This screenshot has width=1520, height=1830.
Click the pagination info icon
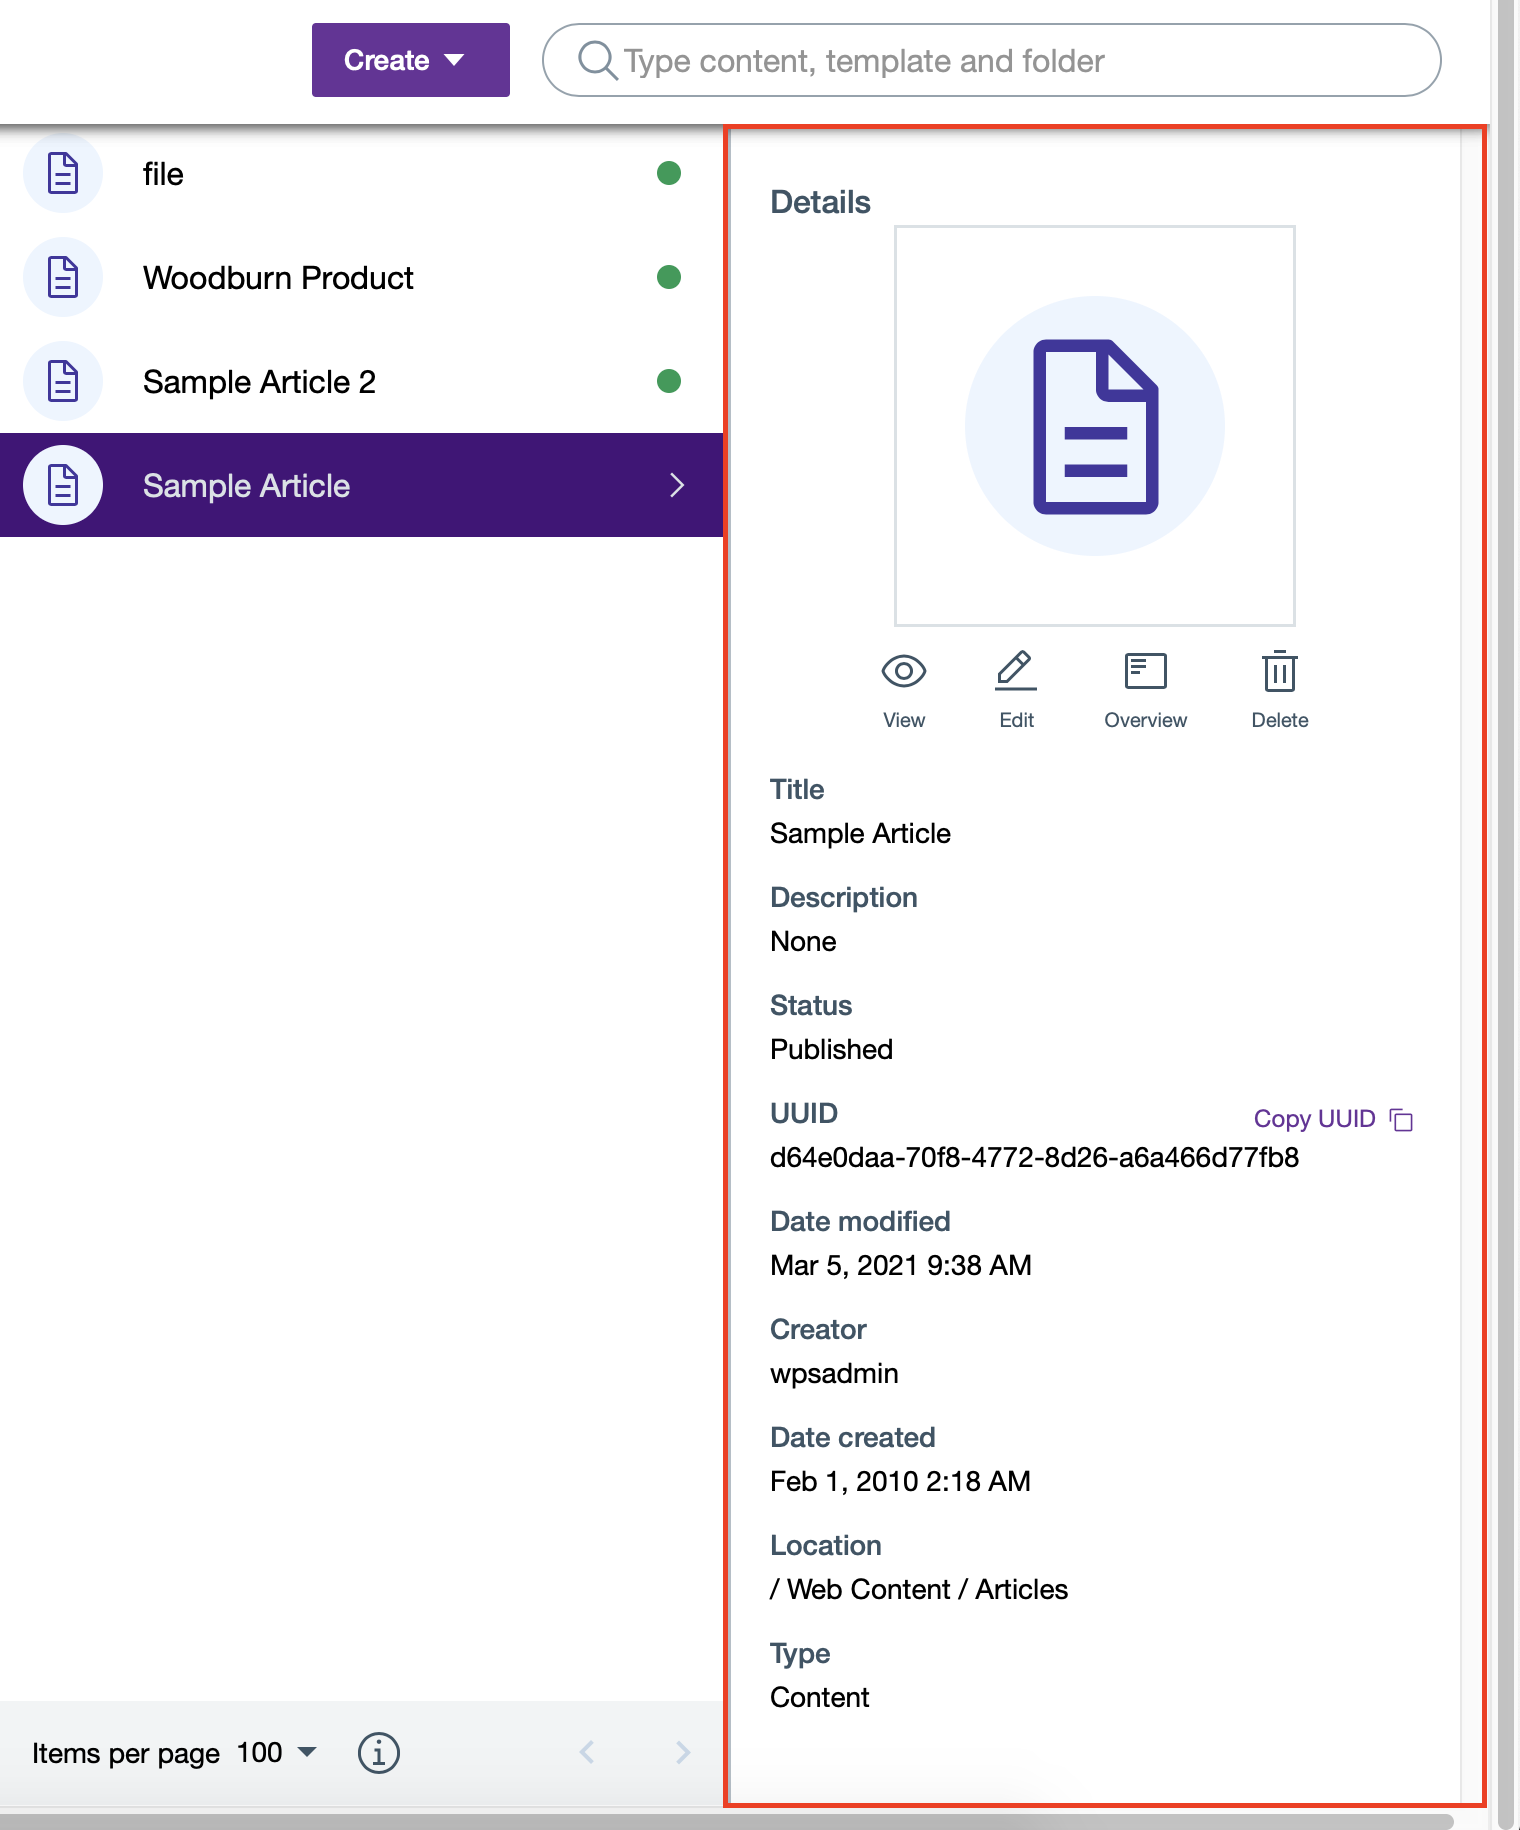point(379,1752)
